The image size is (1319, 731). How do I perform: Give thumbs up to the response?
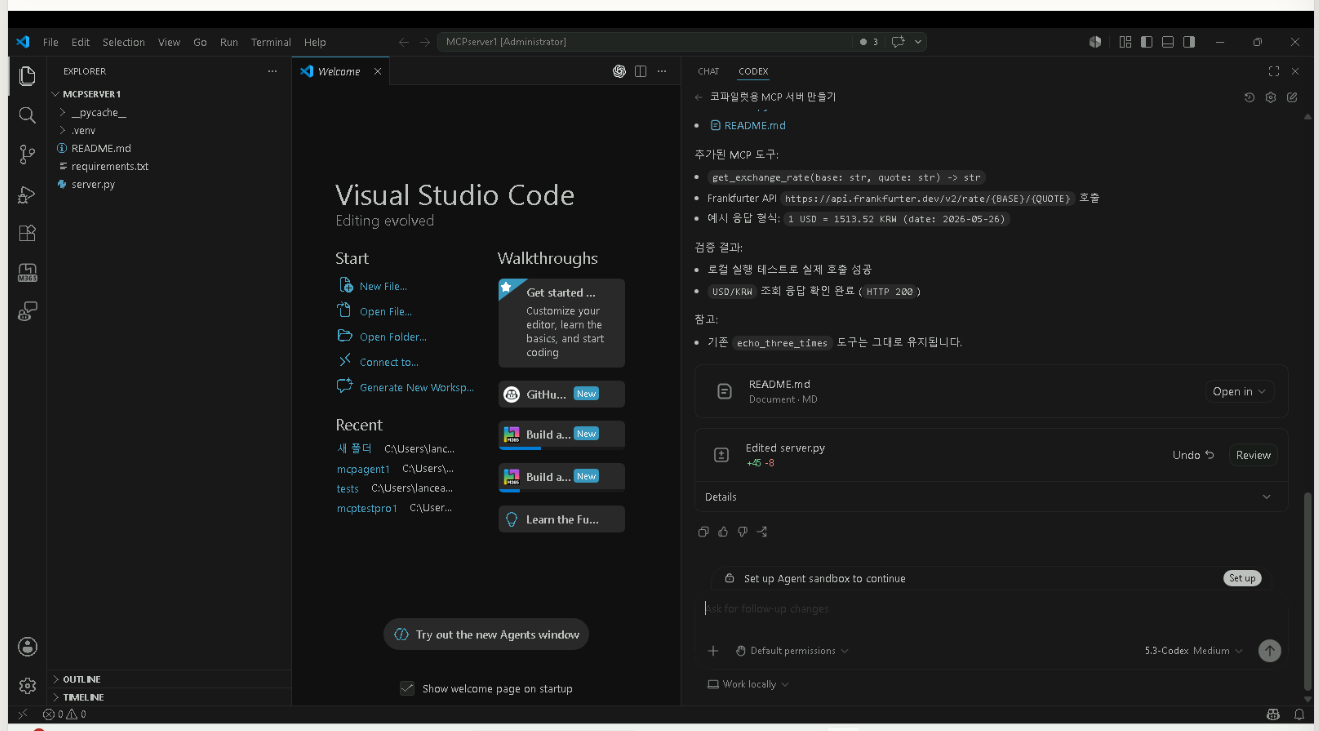click(x=723, y=532)
